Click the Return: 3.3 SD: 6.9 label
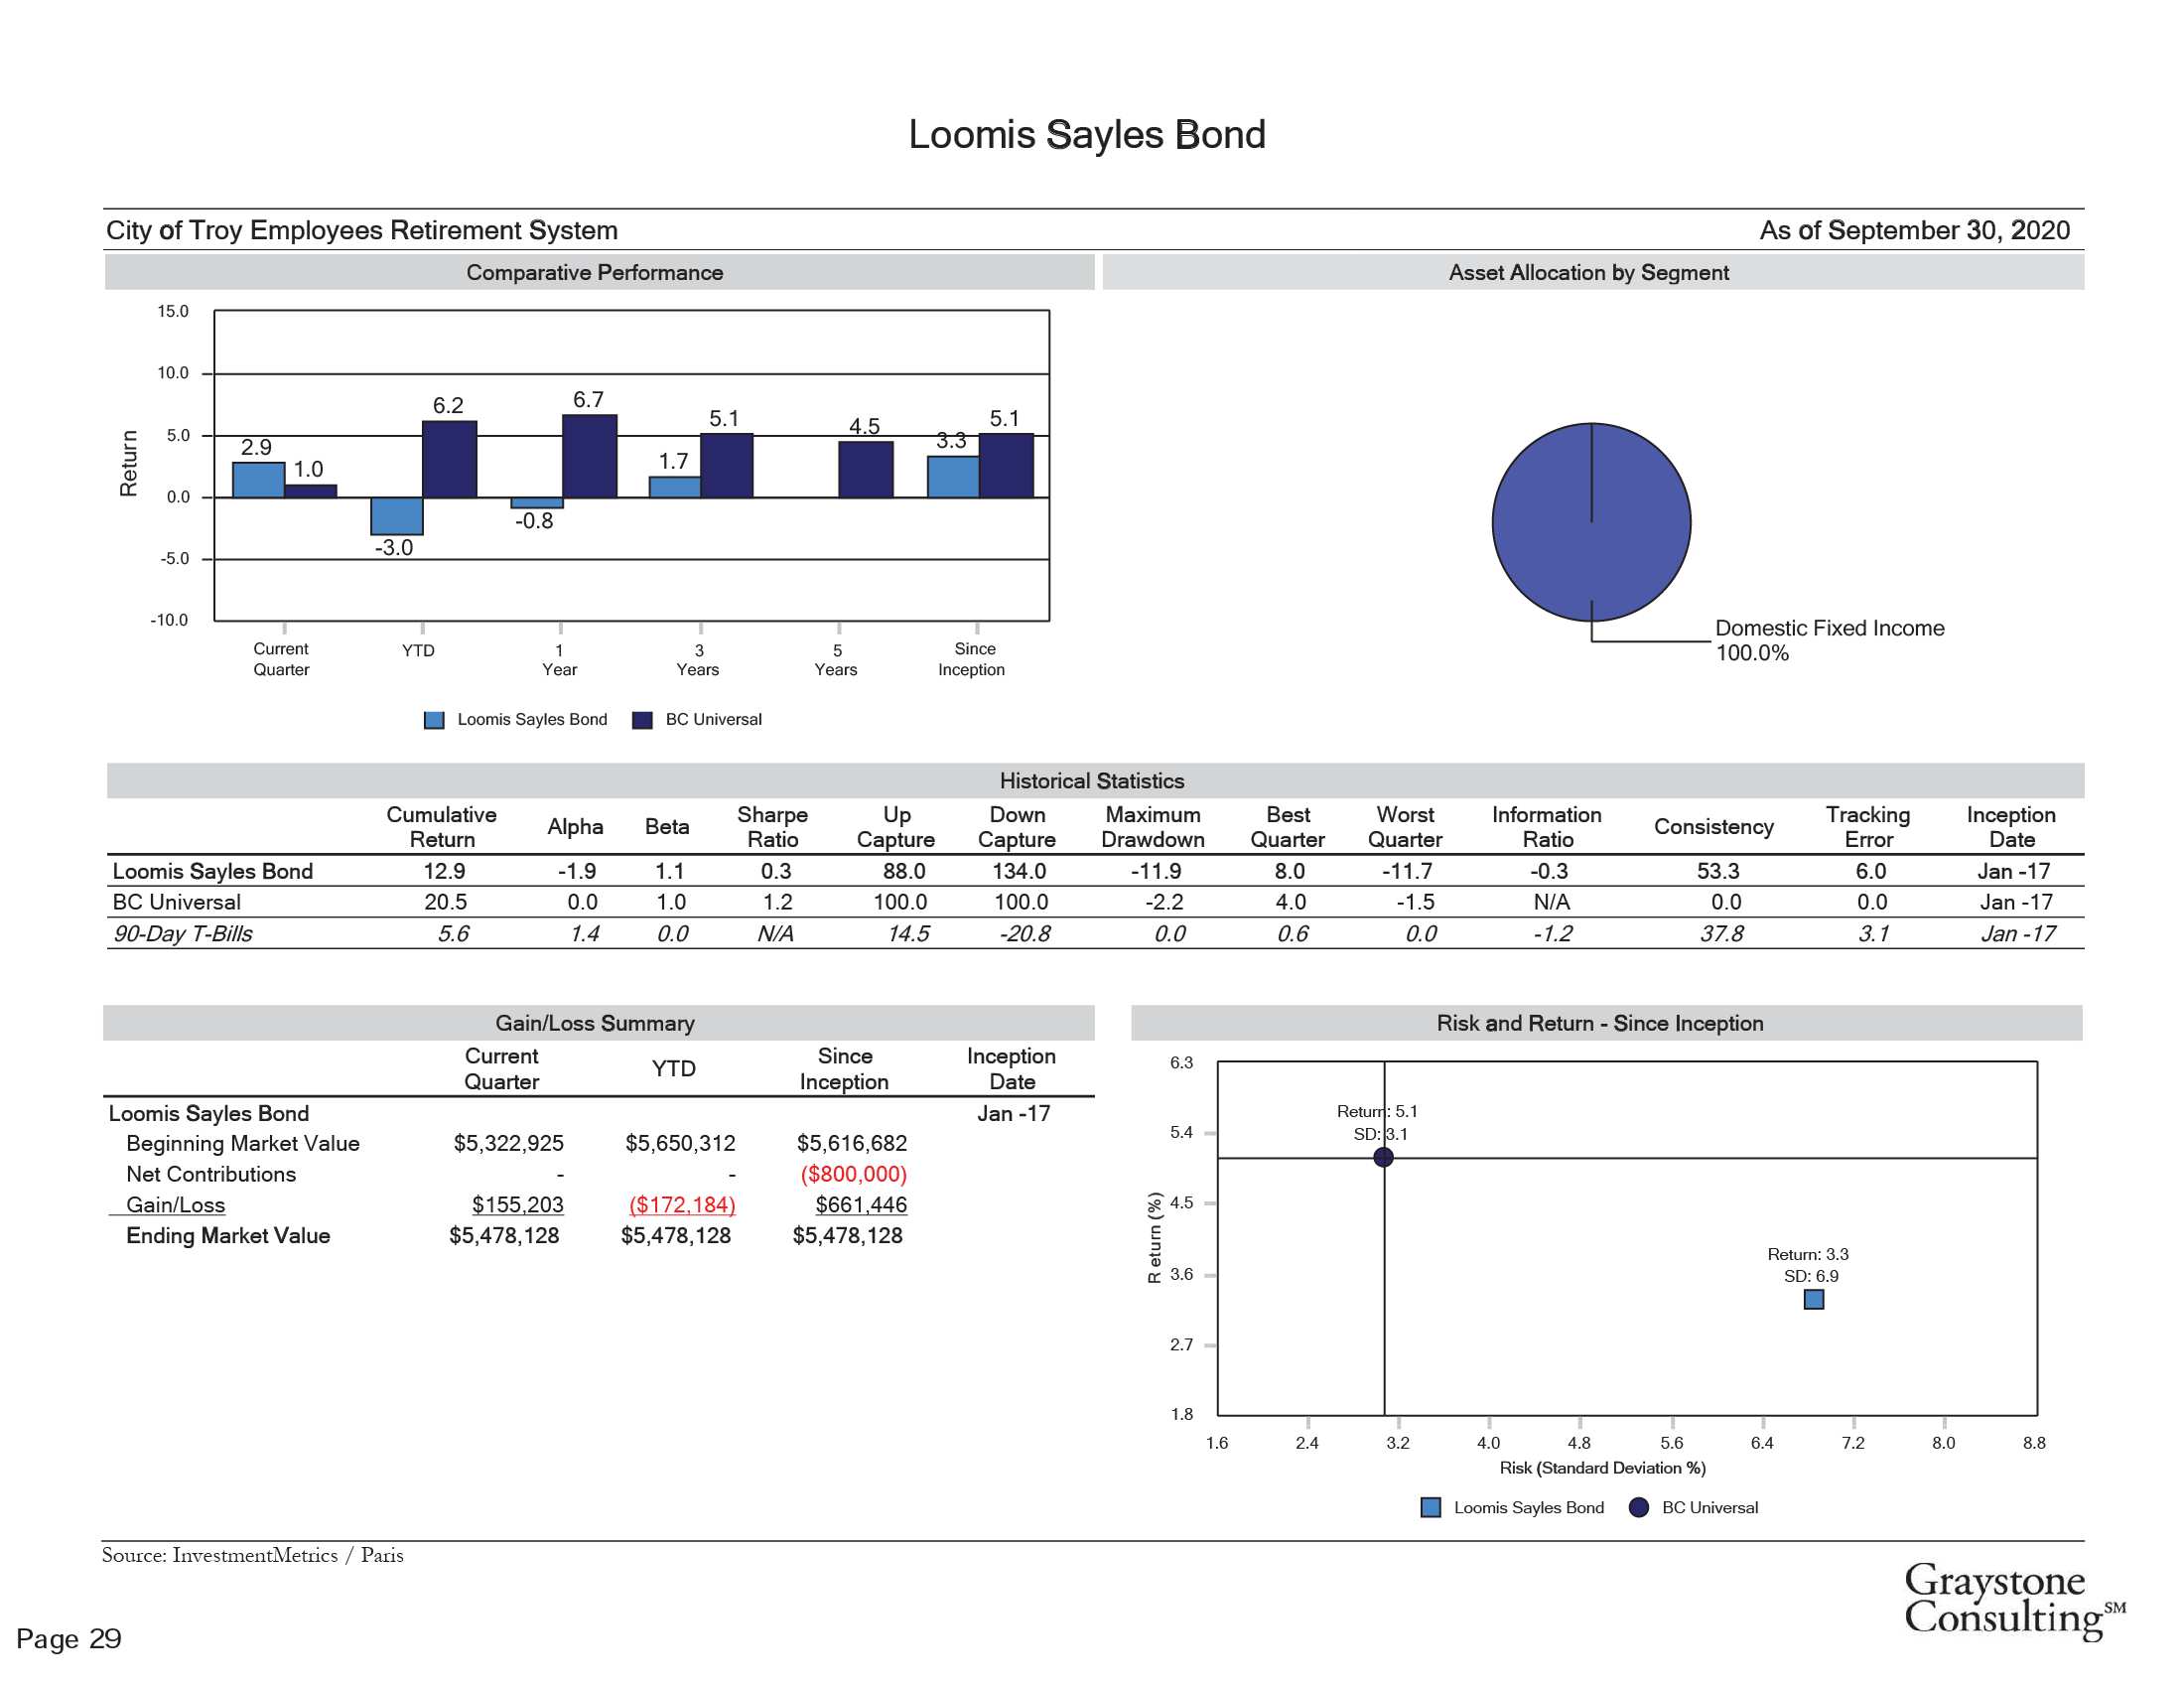Viewport: 2184px width, 1688px height. (x=1809, y=1266)
